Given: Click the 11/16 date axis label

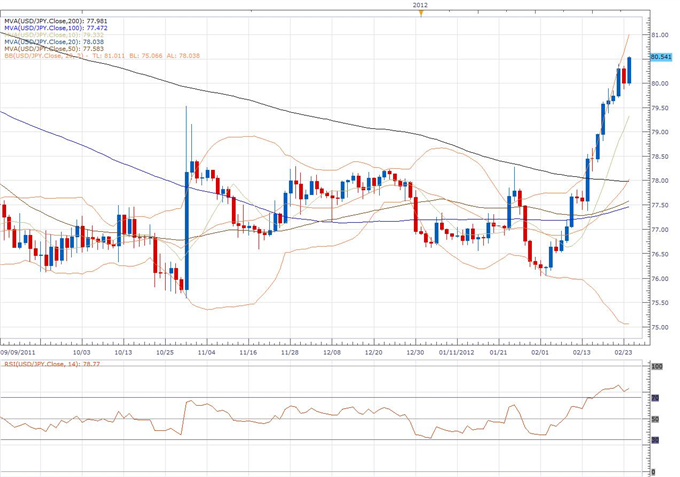Looking at the screenshot, I should click(x=248, y=352).
